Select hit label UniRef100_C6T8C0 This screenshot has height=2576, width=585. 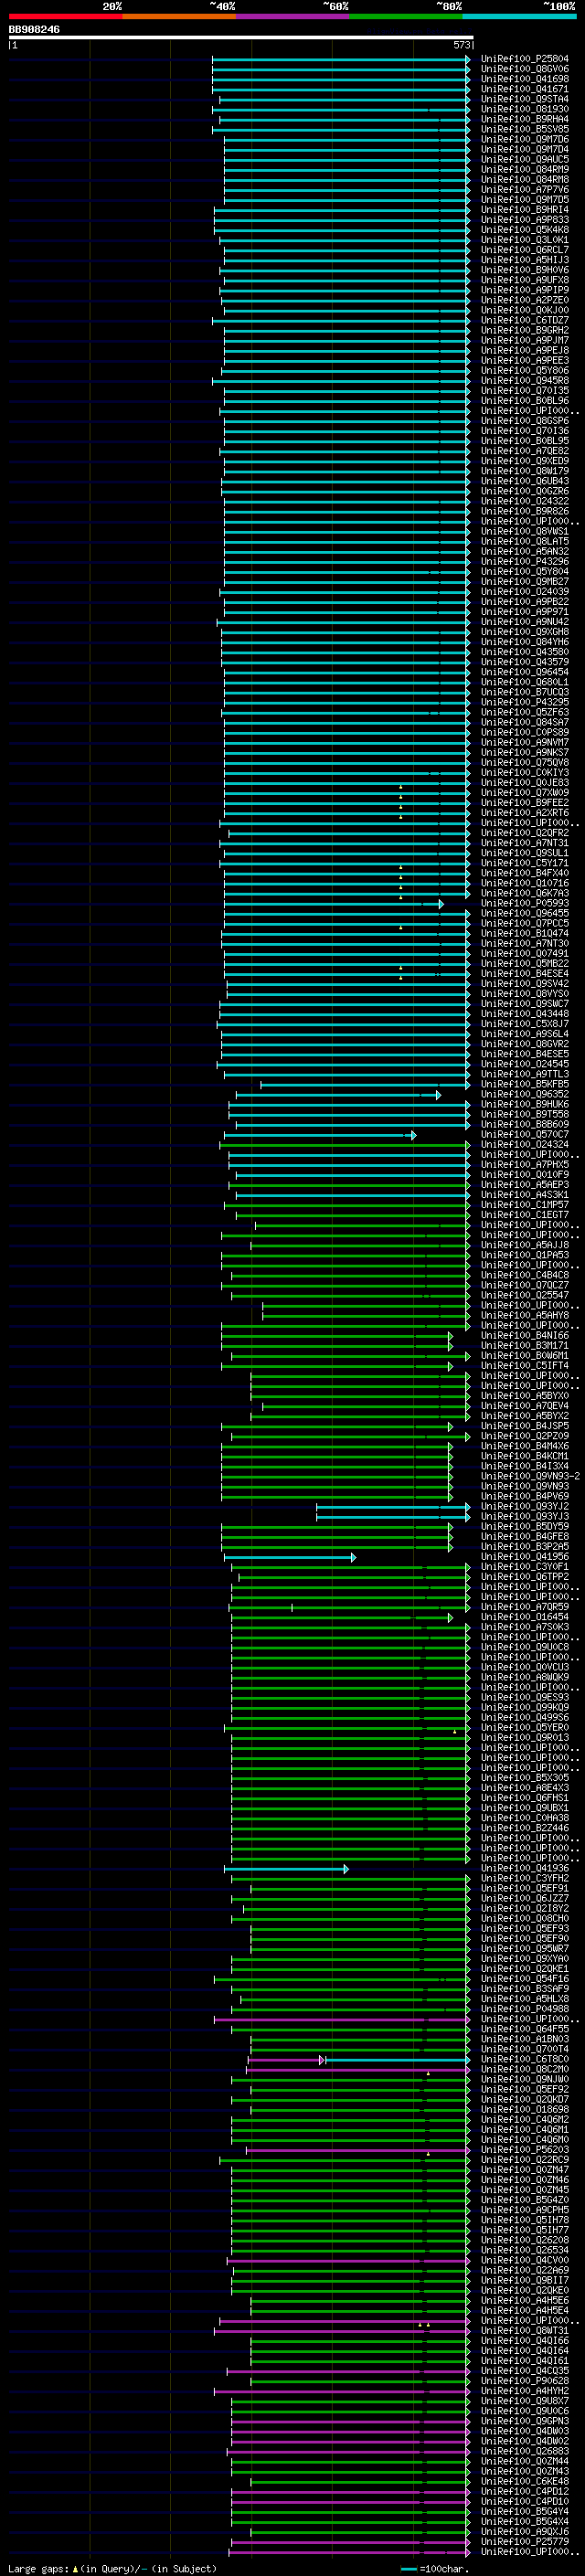click(525, 2059)
